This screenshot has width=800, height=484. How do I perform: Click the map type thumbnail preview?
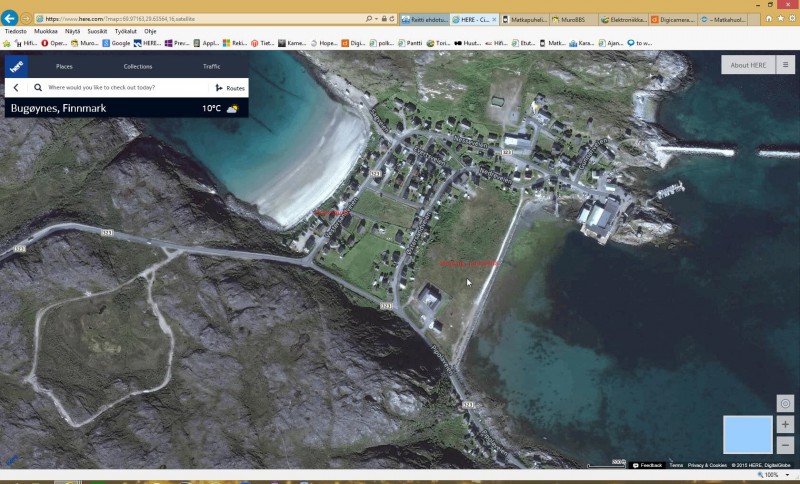(747, 435)
